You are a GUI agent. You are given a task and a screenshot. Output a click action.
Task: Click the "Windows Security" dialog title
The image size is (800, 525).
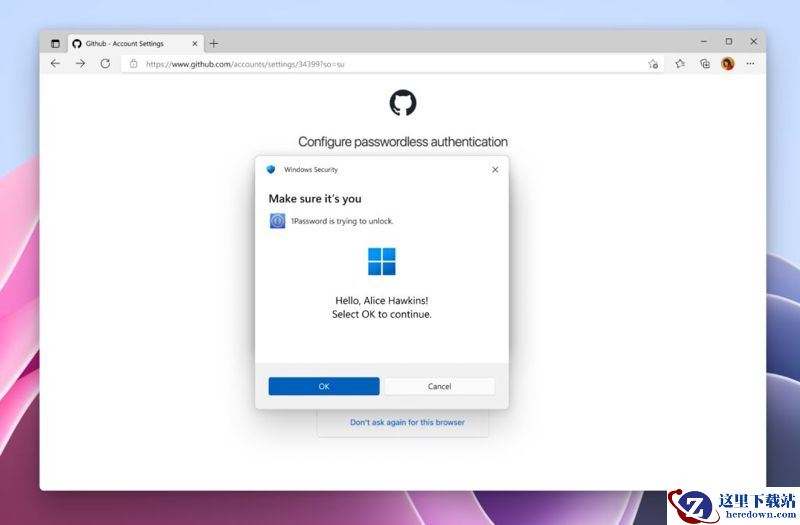coord(311,169)
